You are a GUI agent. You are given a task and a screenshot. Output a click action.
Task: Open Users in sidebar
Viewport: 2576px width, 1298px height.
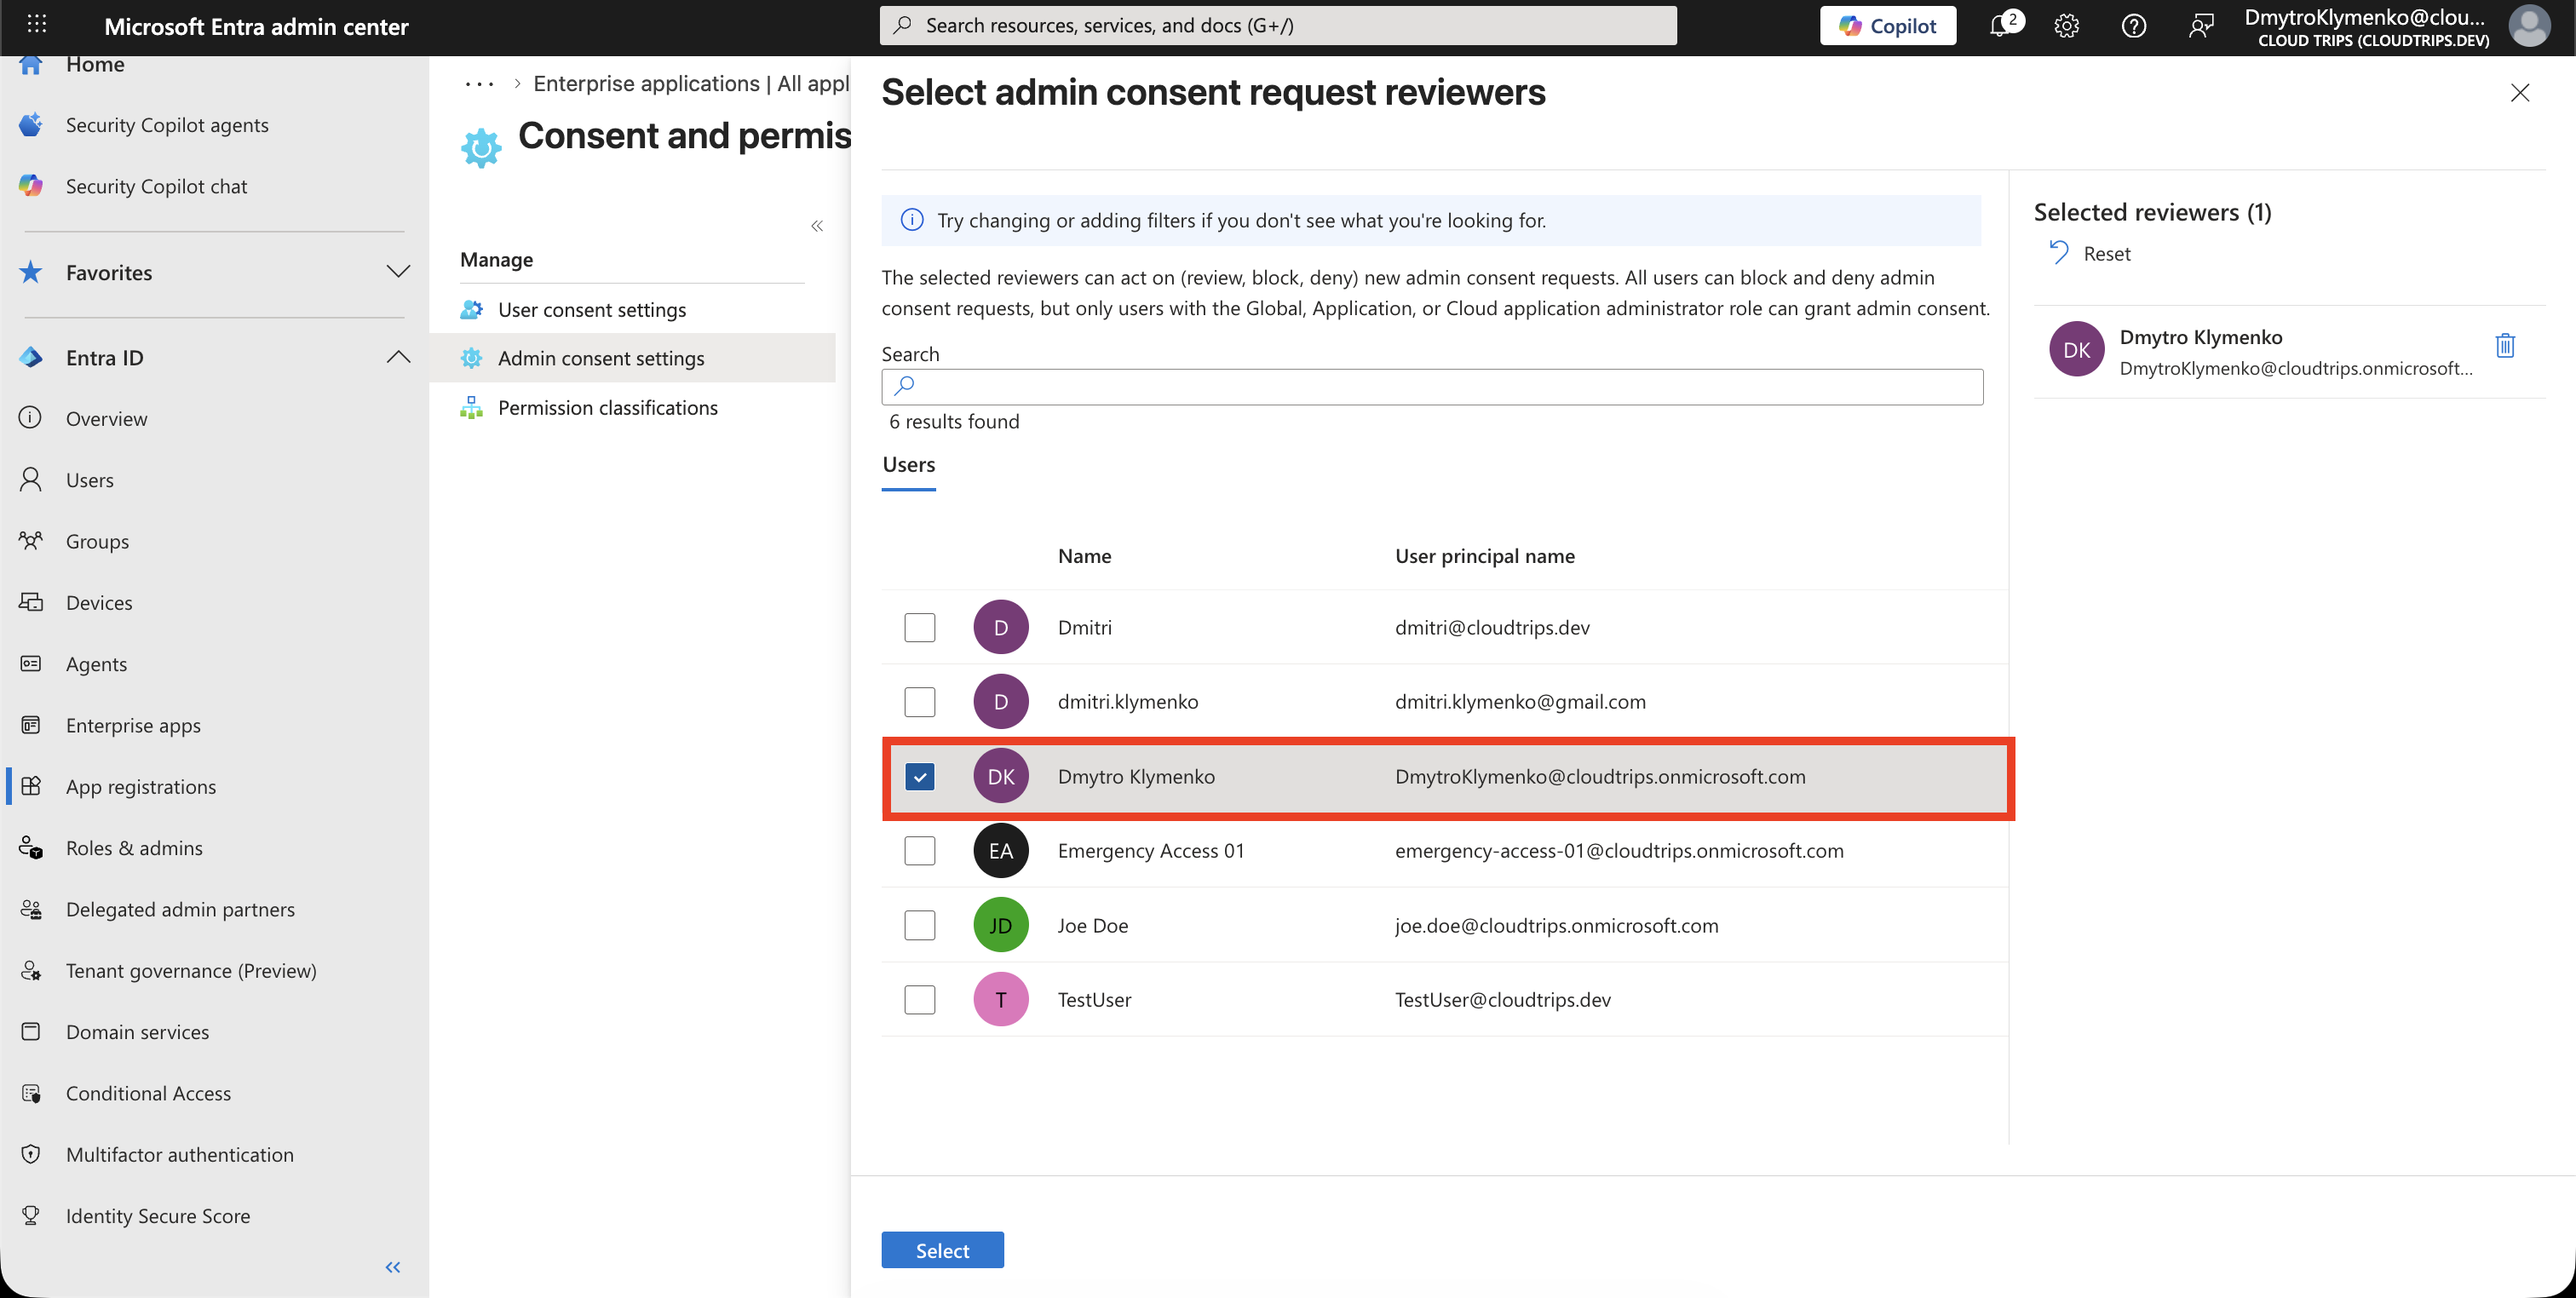pyautogui.click(x=89, y=480)
